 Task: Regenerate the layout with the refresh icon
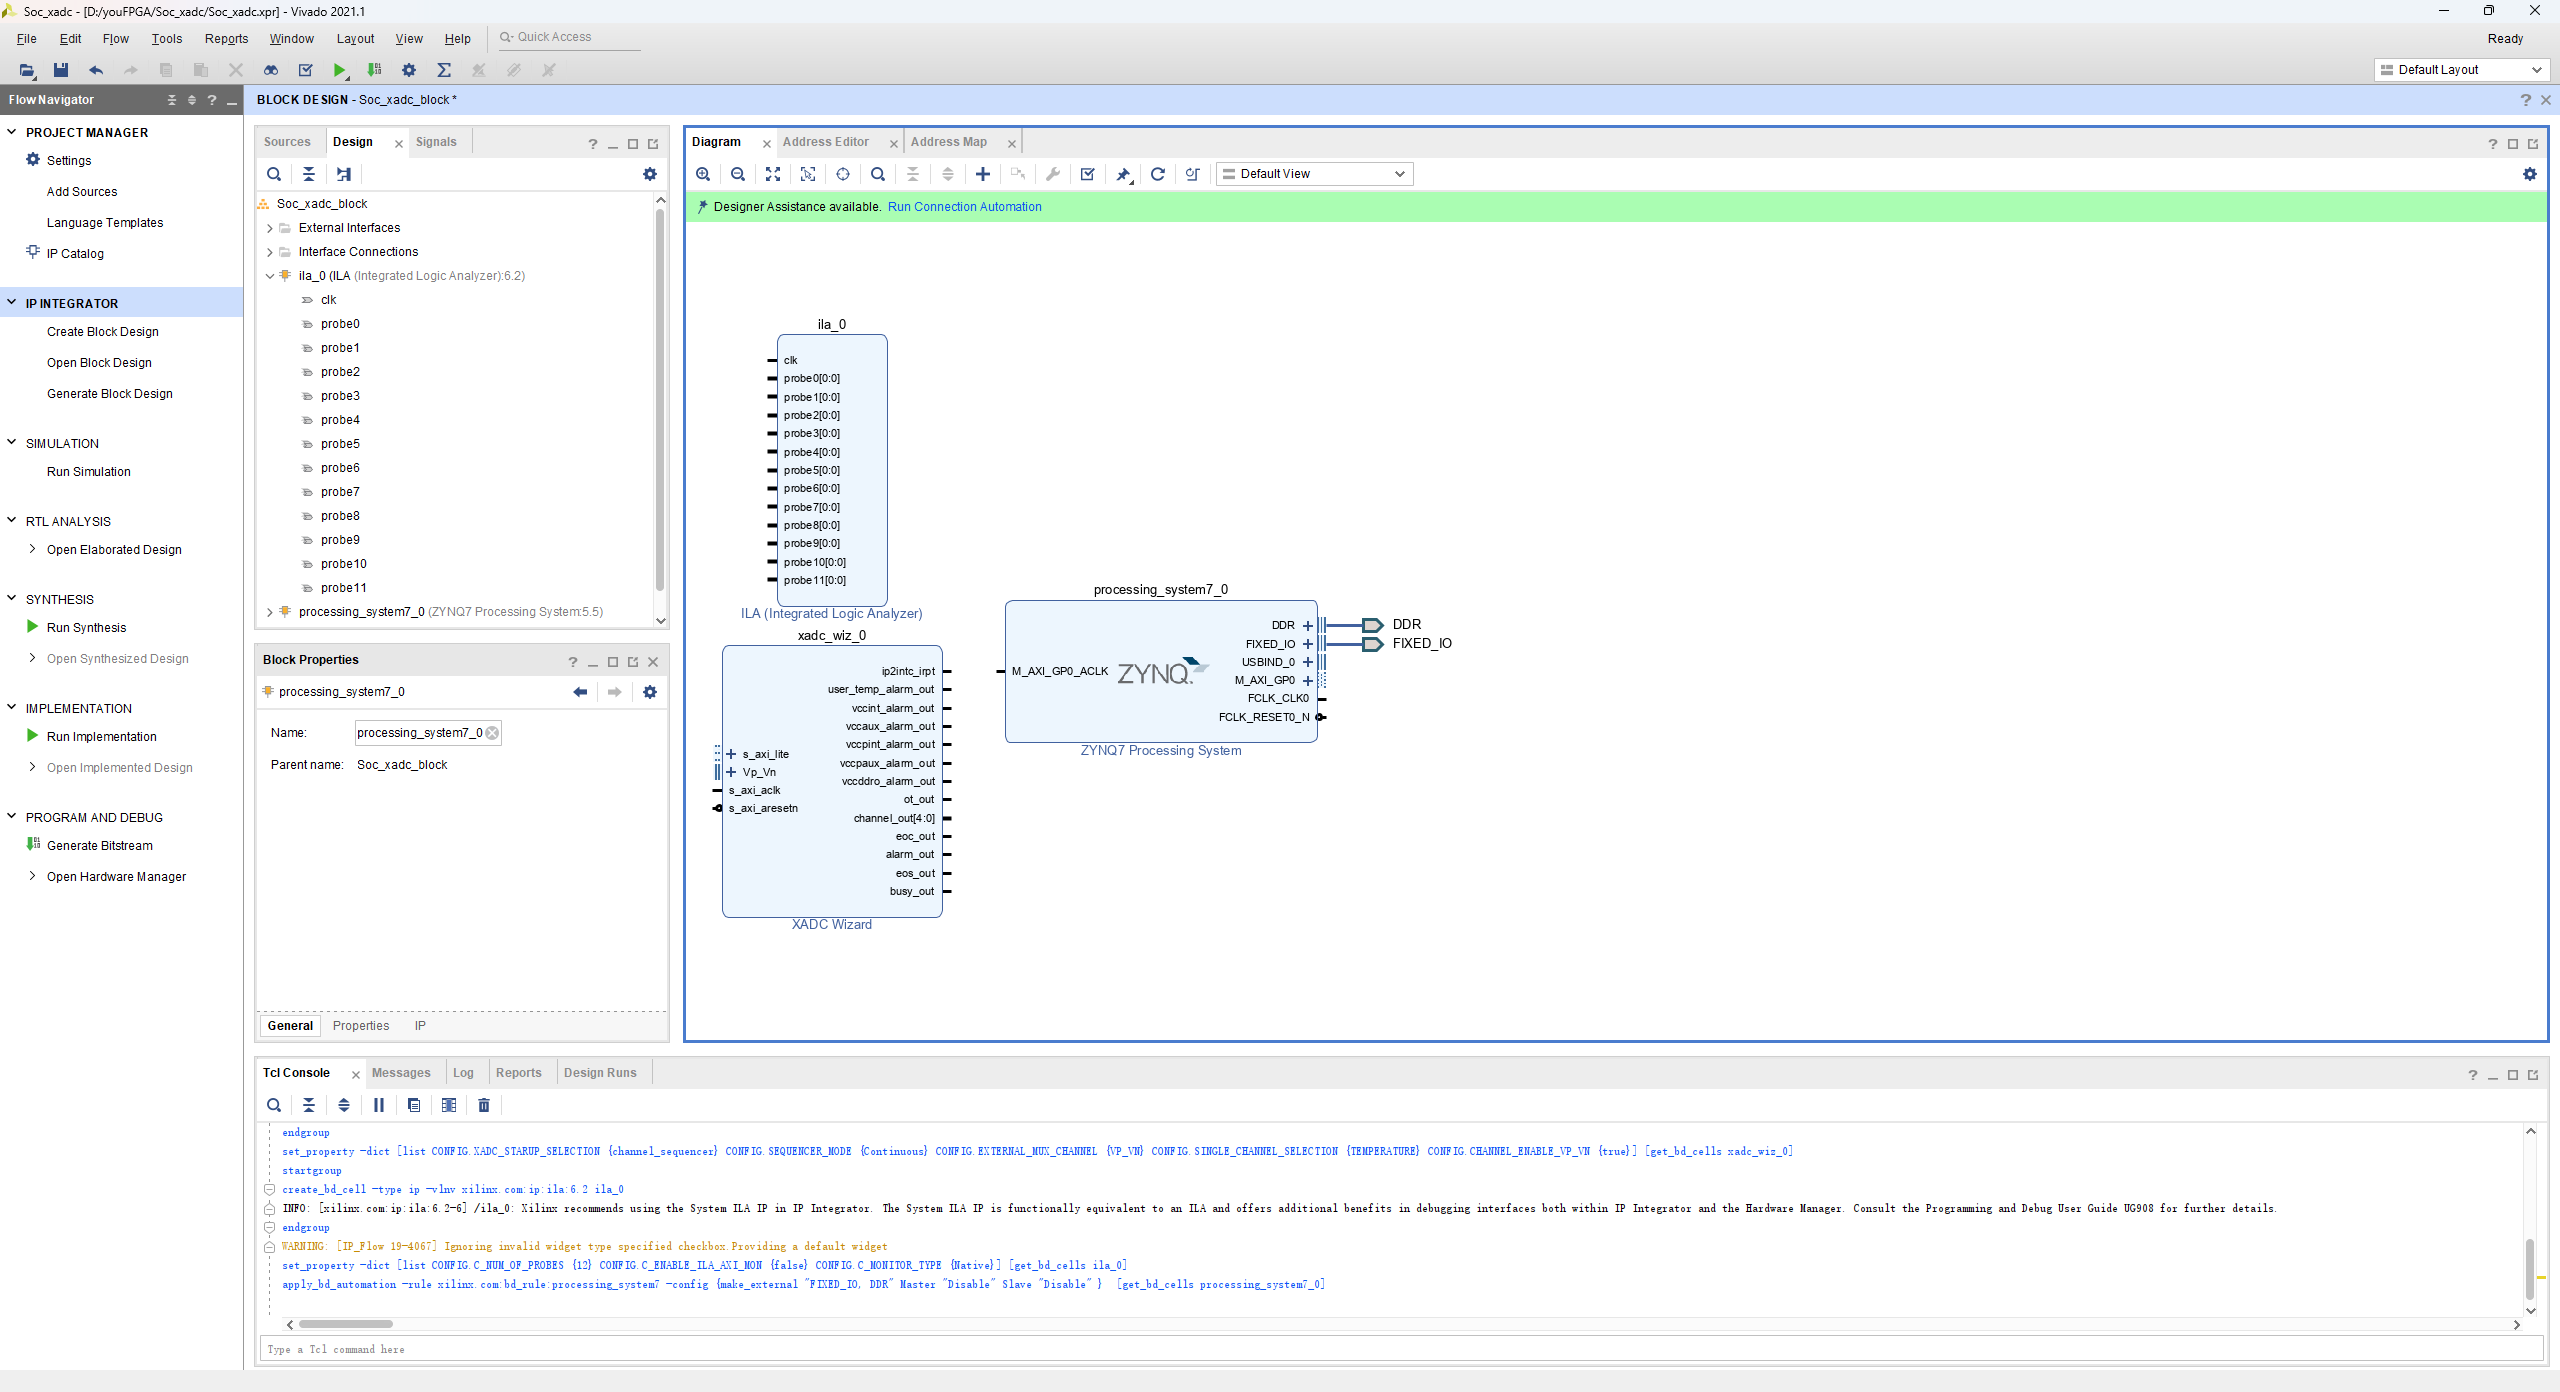(x=1158, y=174)
